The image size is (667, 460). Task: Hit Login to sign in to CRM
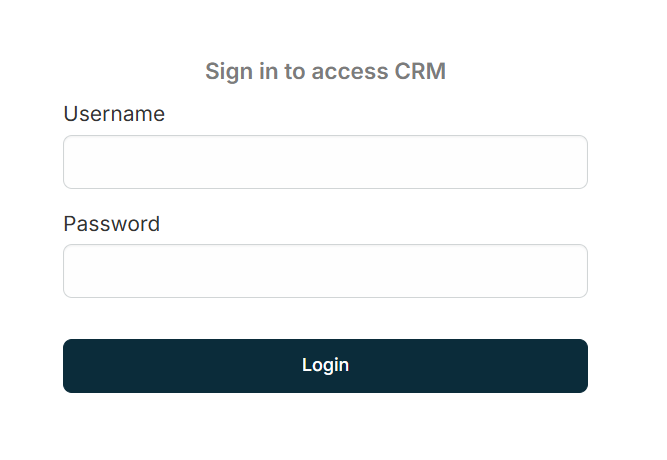click(x=325, y=366)
